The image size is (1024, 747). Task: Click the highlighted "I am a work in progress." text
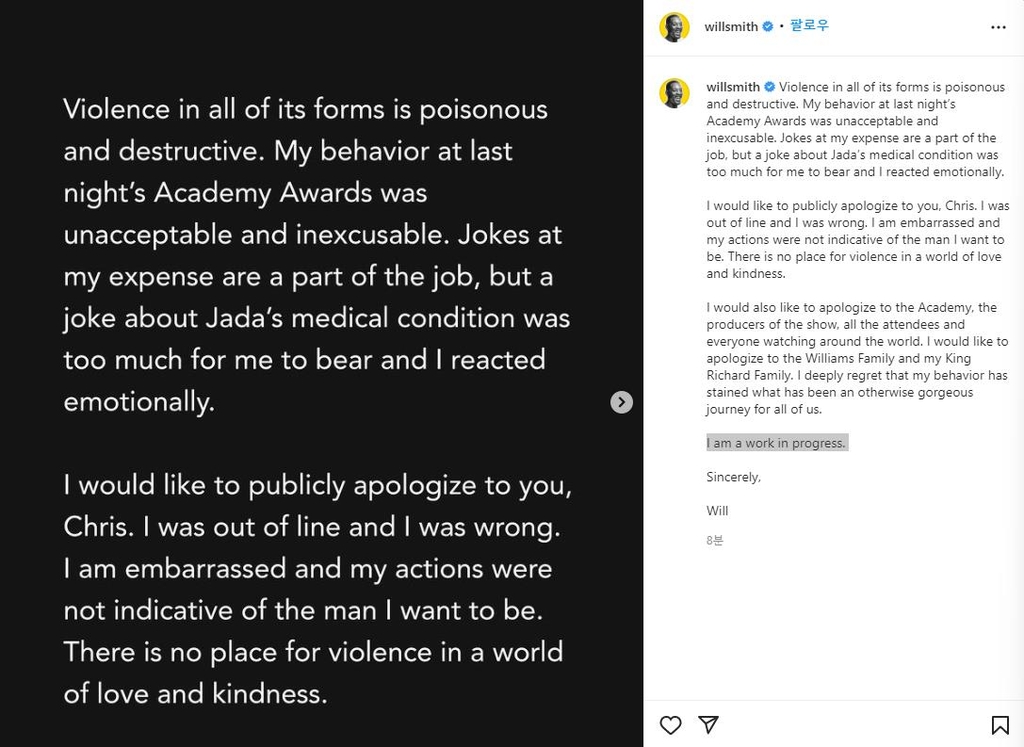[x=777, y=443]
